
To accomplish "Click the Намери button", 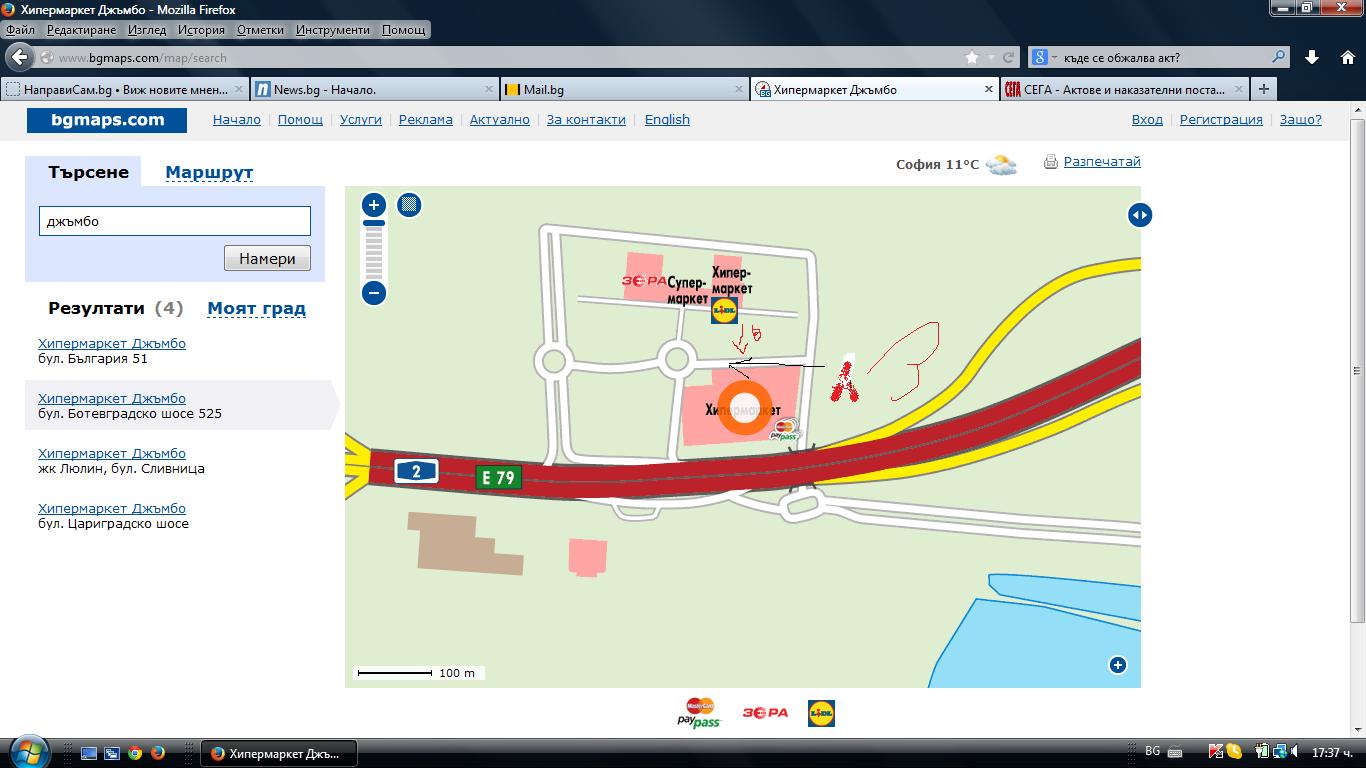I will coord(267,258).
